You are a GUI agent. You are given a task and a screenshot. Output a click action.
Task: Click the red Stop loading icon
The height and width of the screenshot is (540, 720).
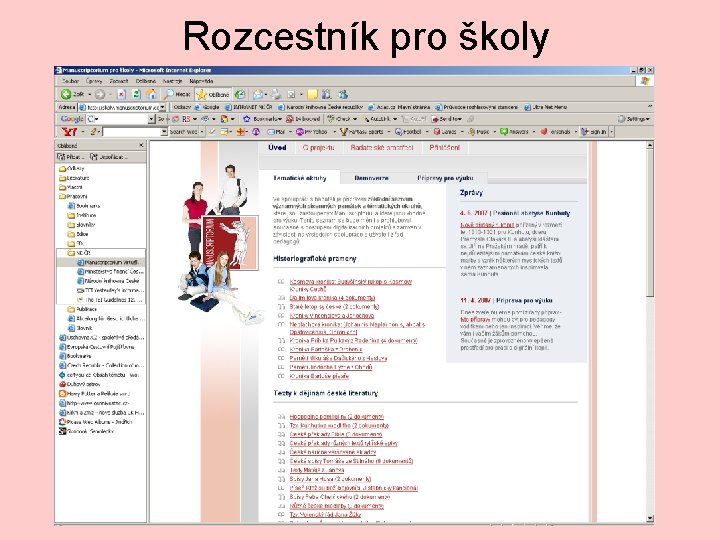coord(121,94)
